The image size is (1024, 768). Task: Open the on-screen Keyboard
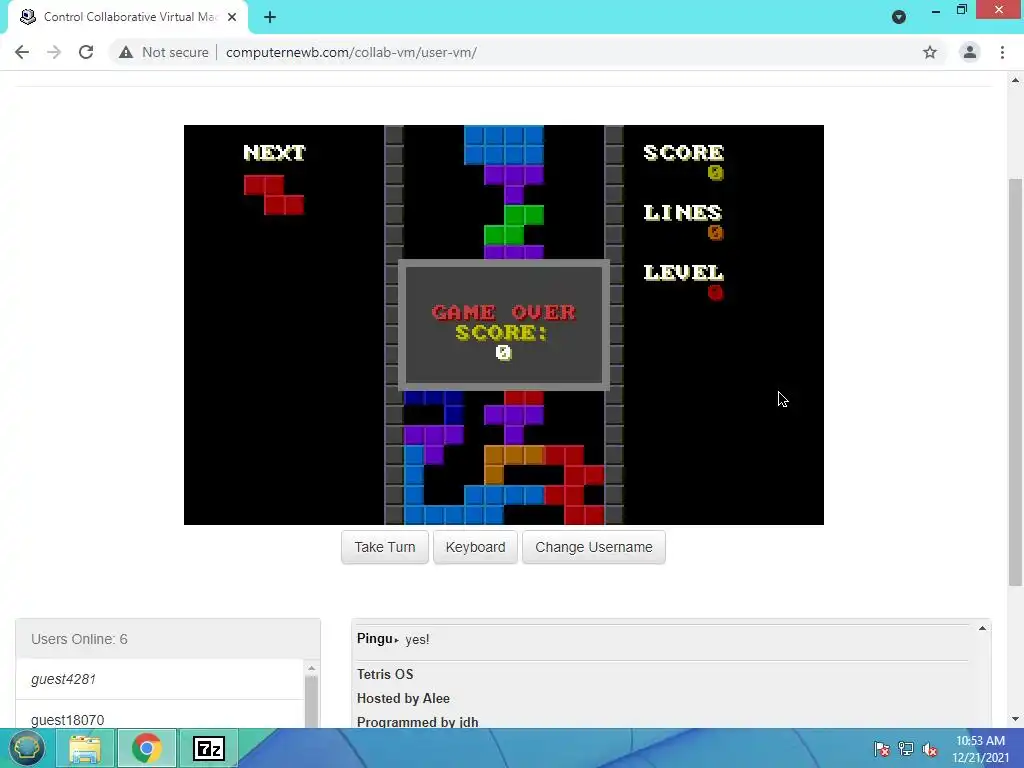click(475, 547)
